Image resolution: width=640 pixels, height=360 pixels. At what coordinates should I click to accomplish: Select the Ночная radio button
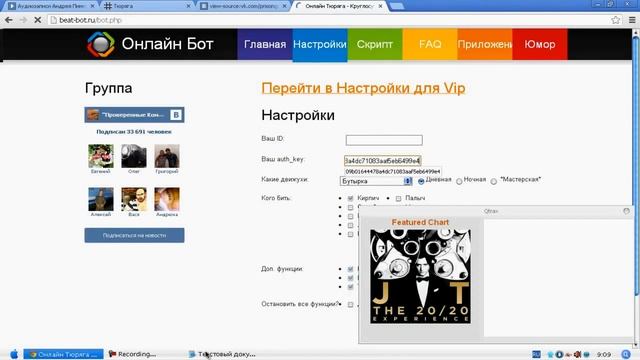pos(459,181)
